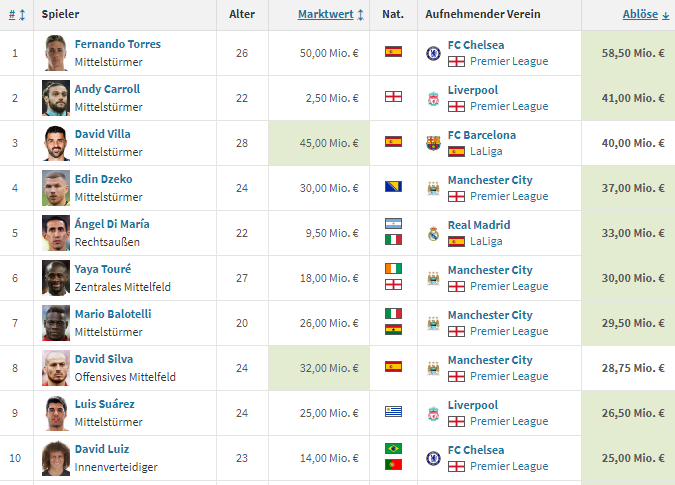The image size is (675, 485).
Task: Click David Silva's portrait thumbnail
Action: pos(56,368)
